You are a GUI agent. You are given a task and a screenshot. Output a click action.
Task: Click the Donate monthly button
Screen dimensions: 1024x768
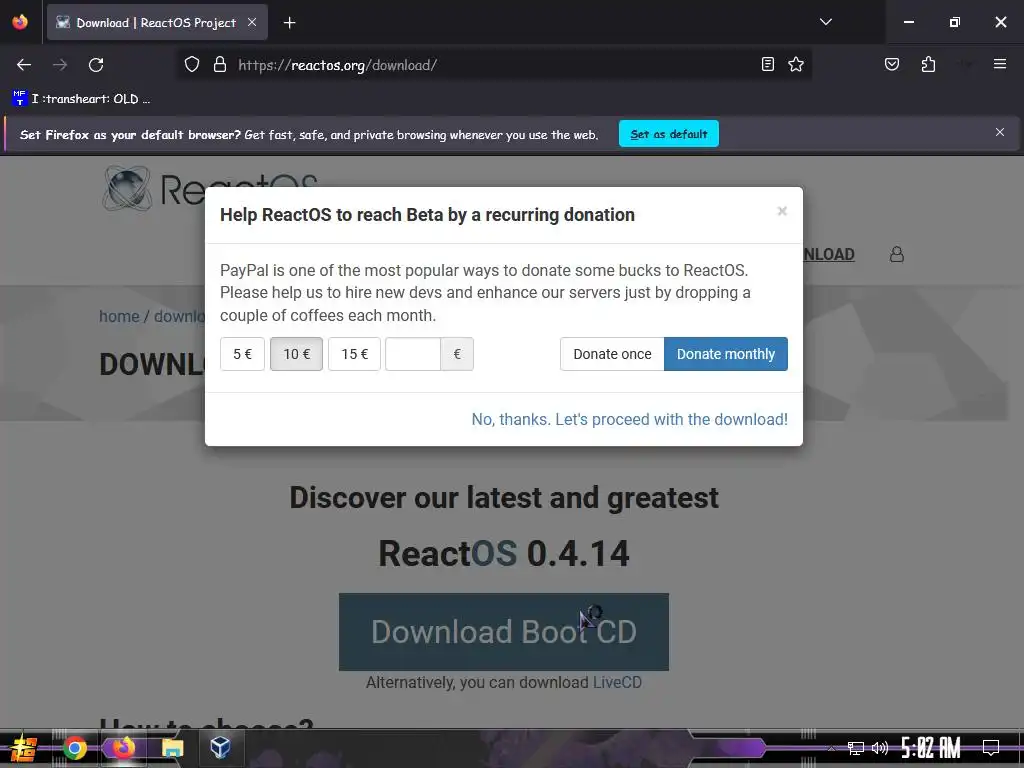click(726, 354)
